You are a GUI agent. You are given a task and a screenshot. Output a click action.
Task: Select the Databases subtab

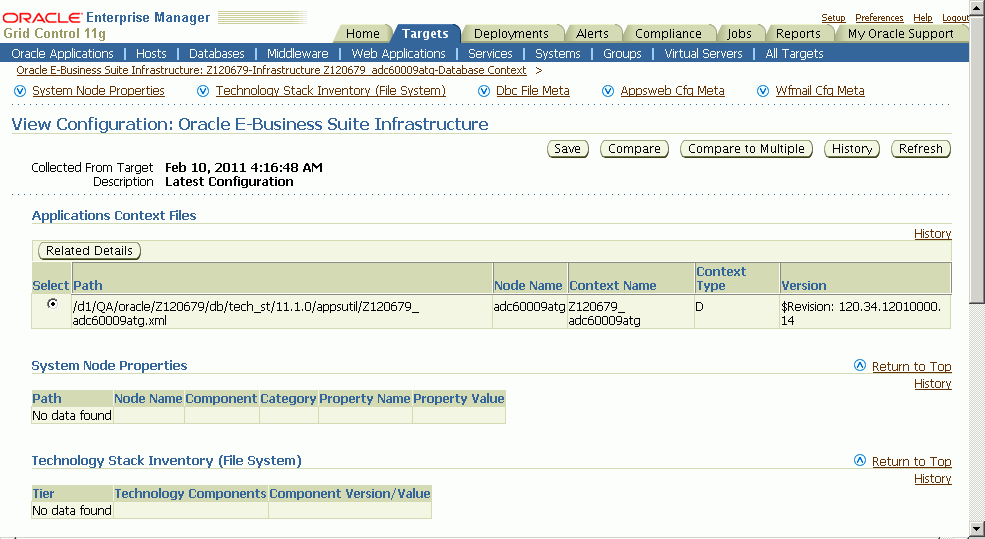pos(217,53)
